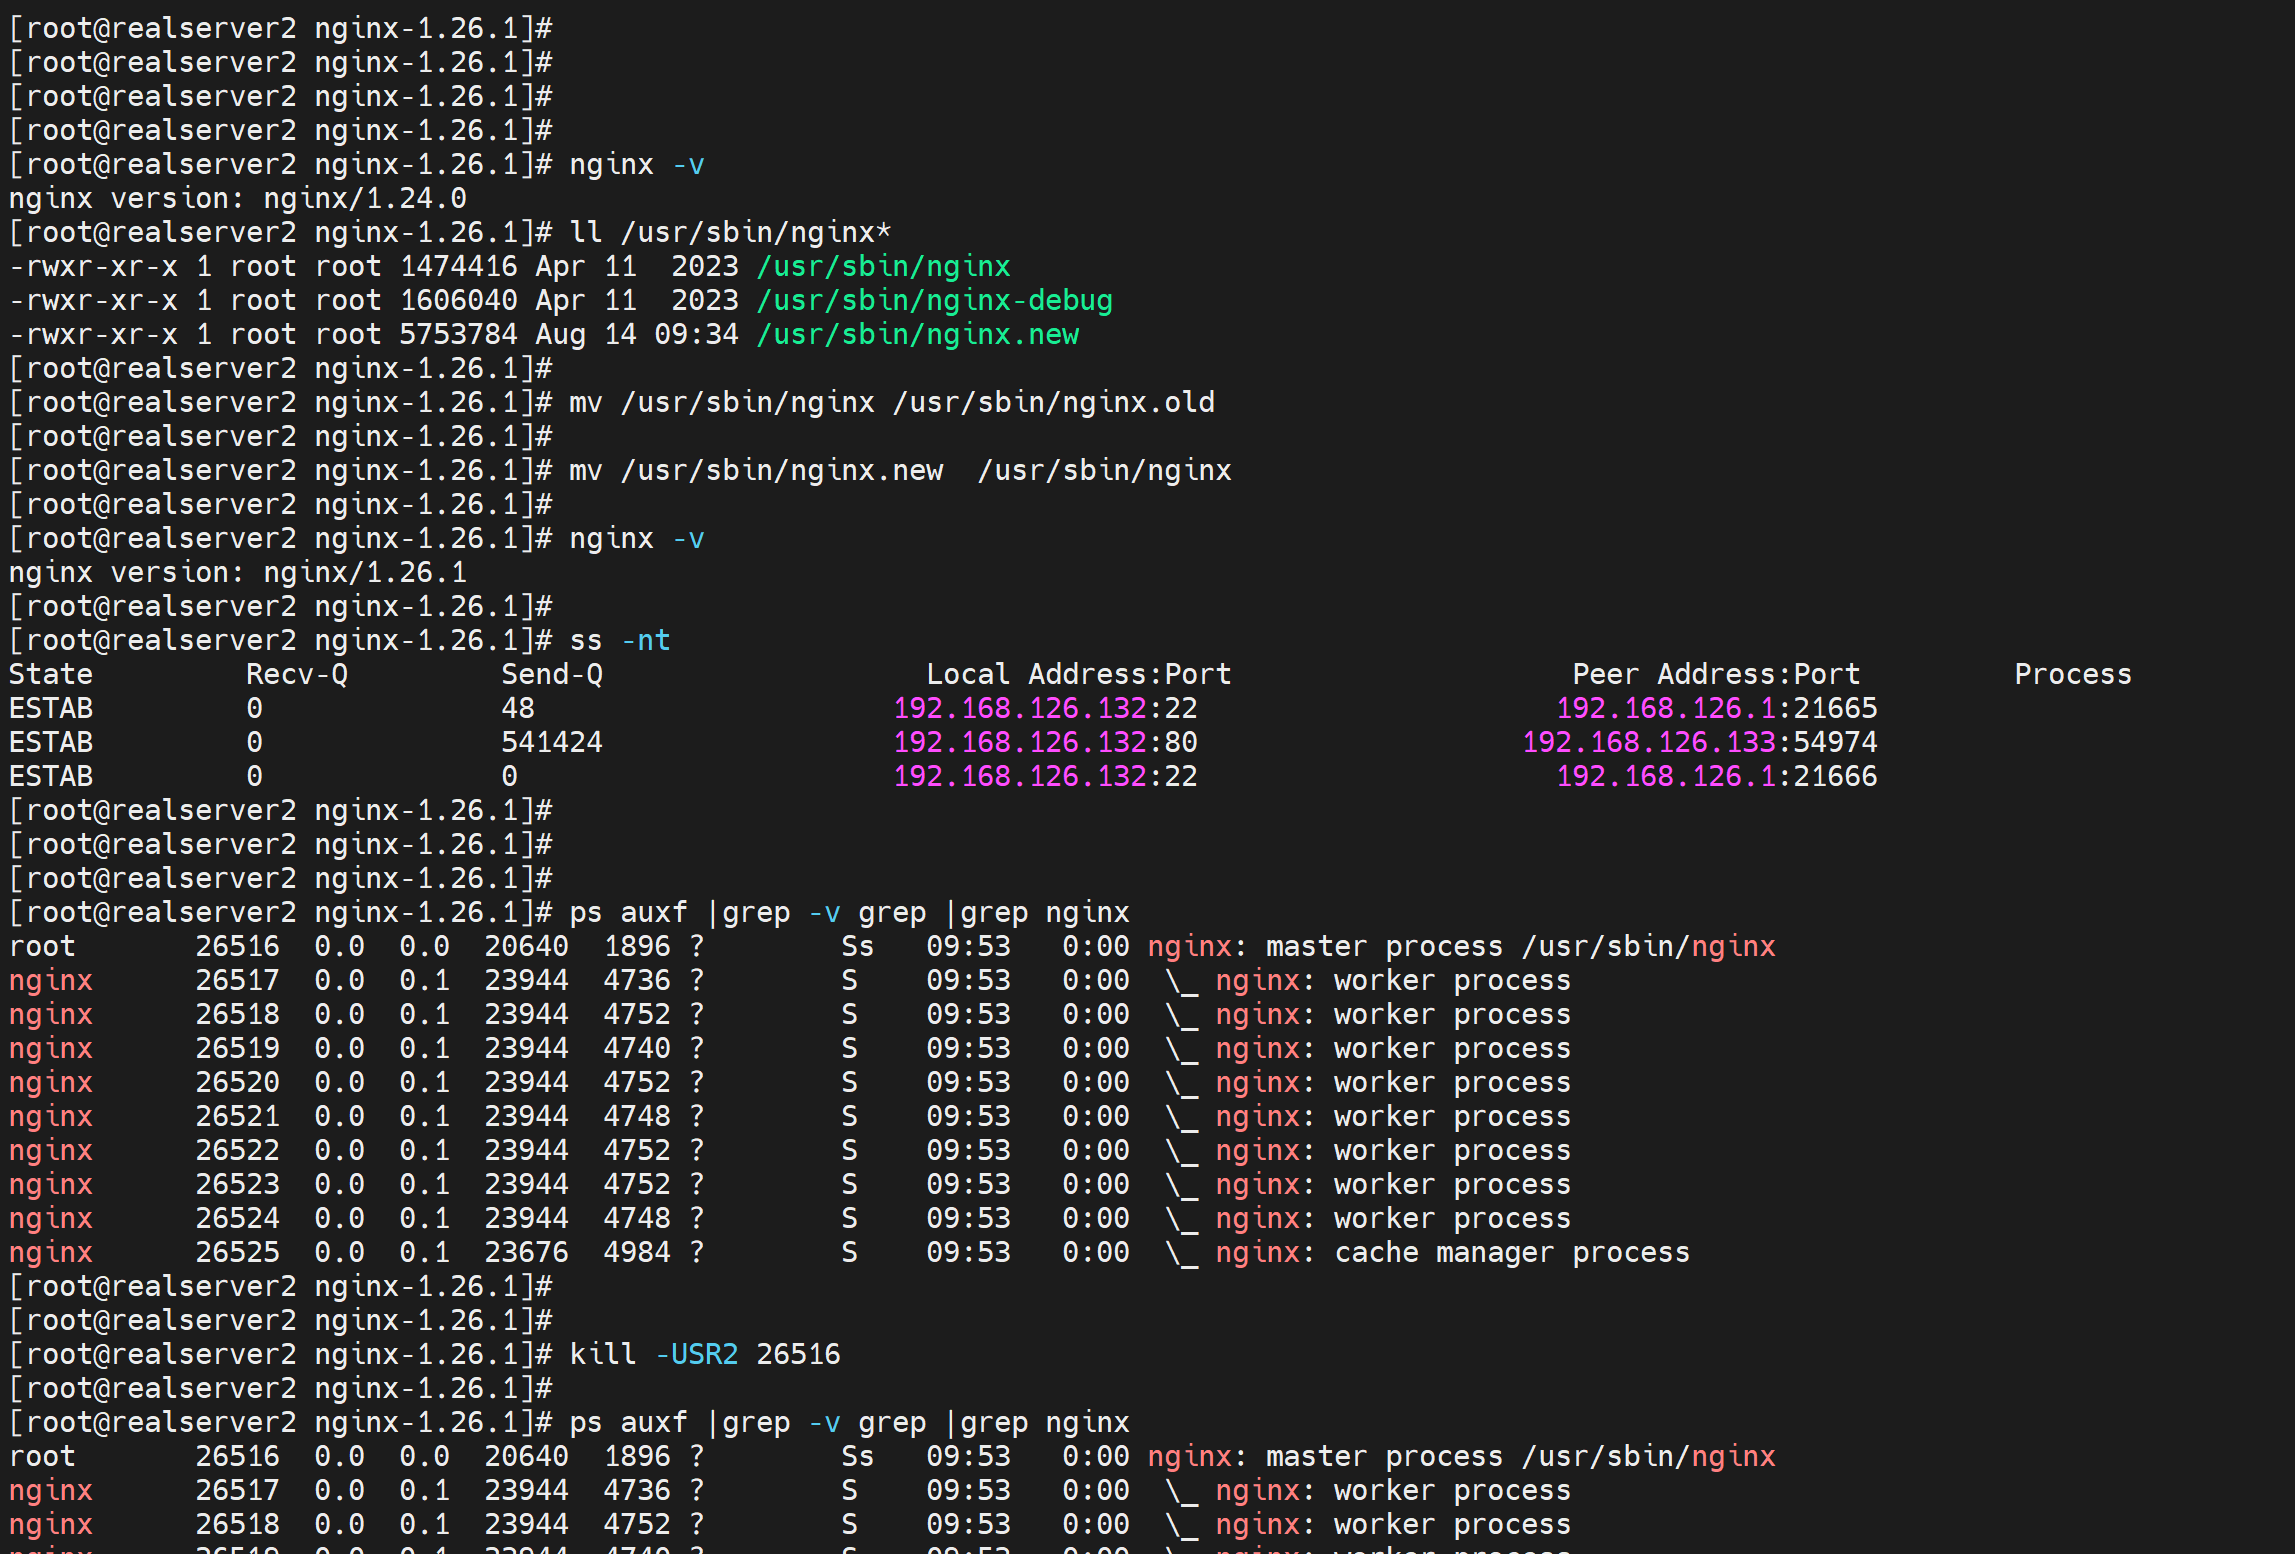The width and height of the screenshot is (2295, 1554).
Task: Click the 'Local Address:Port' column header
Action: 1078,674
